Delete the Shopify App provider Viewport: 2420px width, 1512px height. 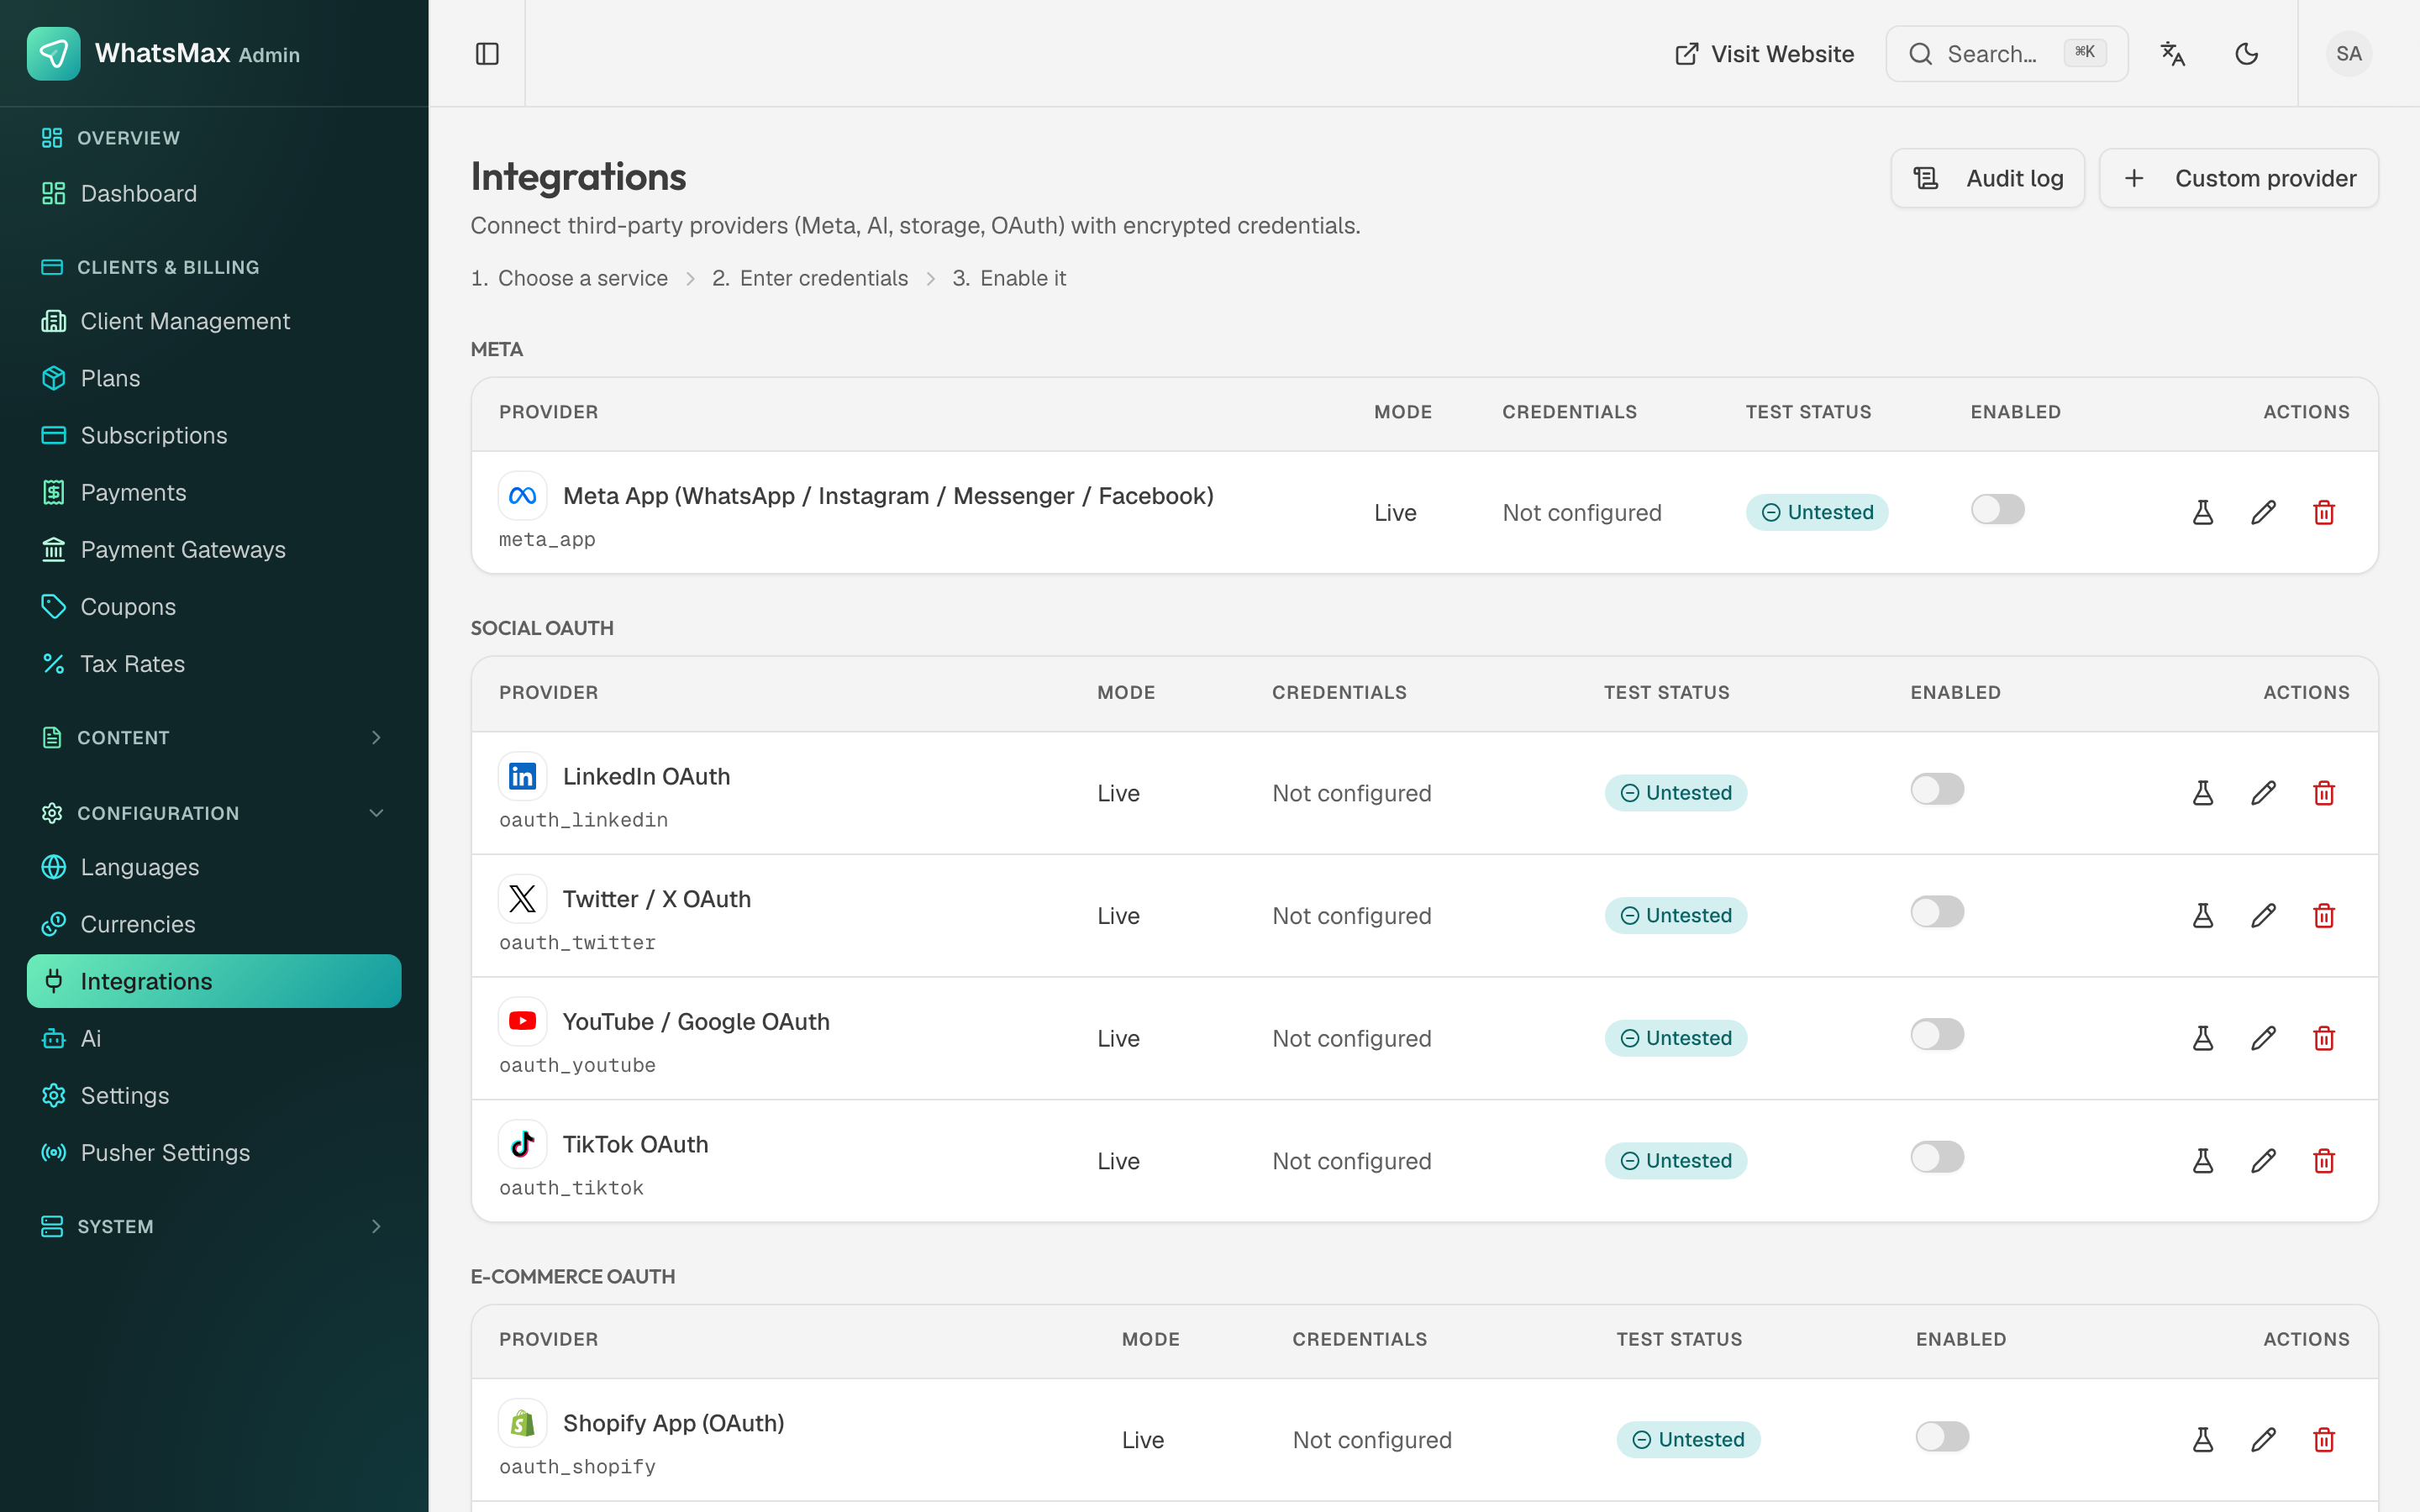2324,1439
